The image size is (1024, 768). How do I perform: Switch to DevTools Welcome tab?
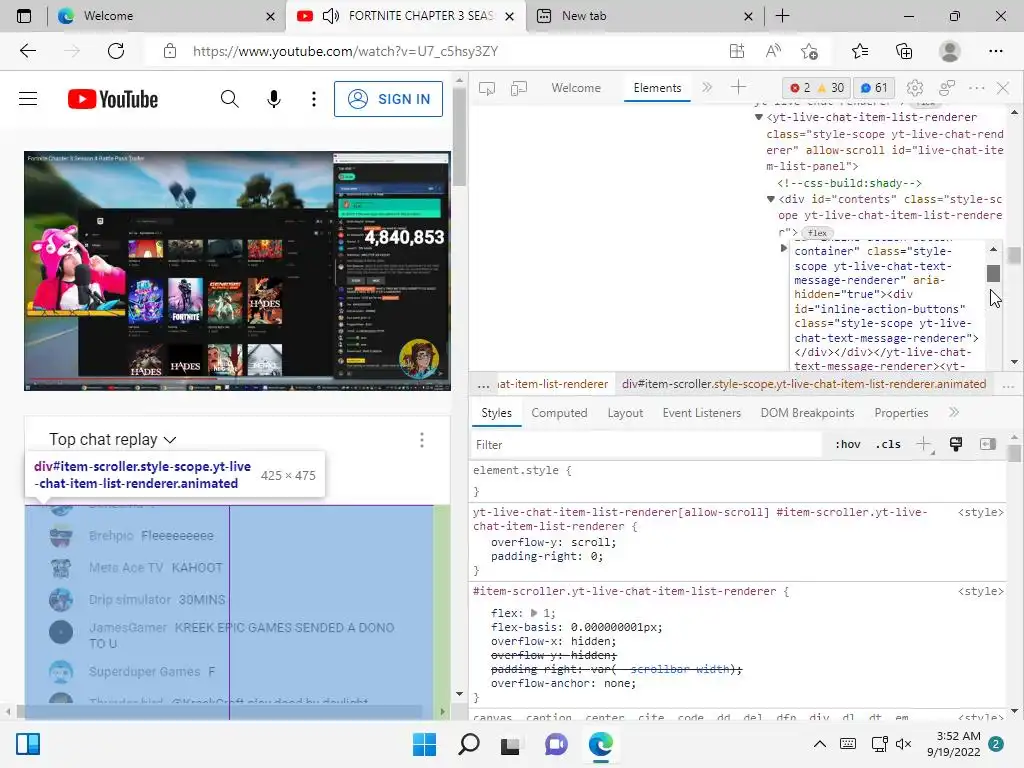(576, 88)
